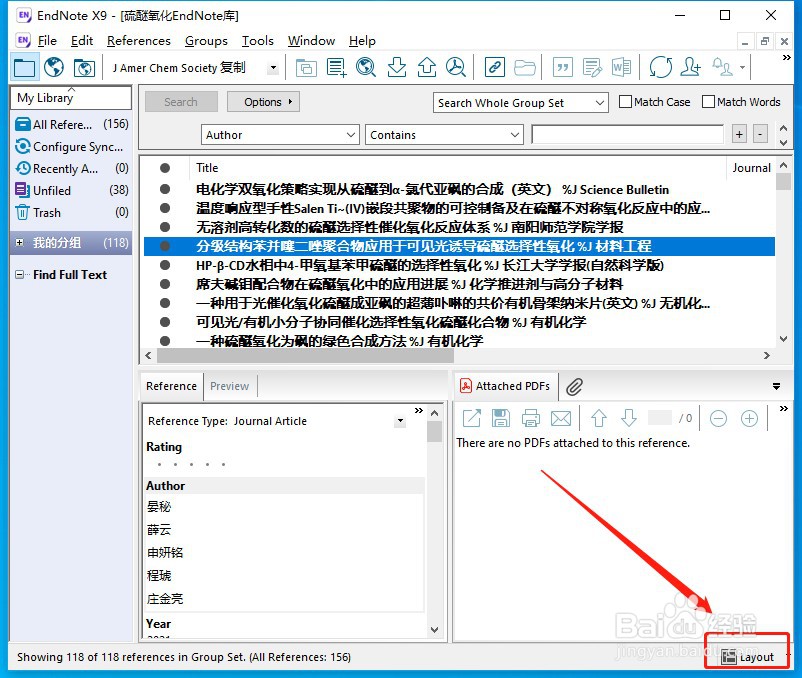
Task: Select All References group
Action: point(72,124)
